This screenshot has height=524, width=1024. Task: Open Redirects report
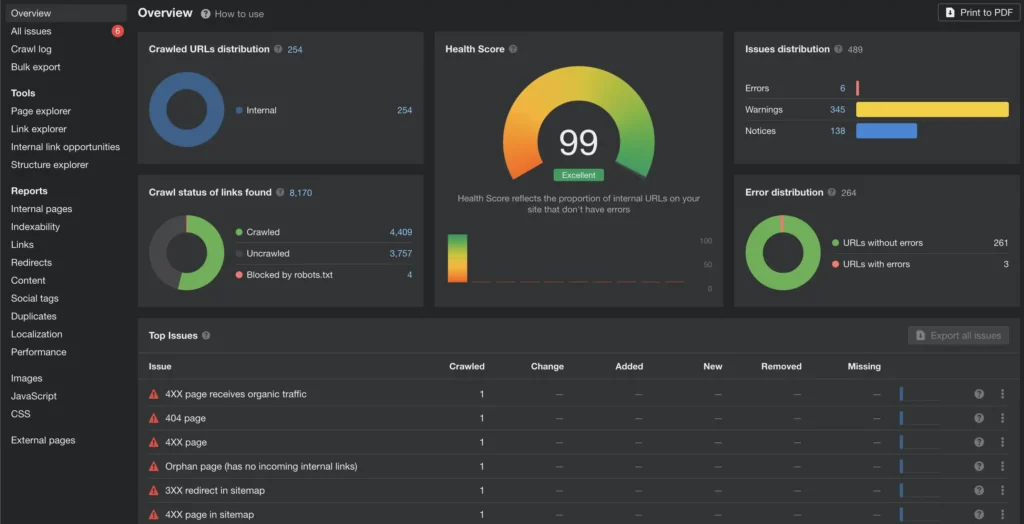31,263
